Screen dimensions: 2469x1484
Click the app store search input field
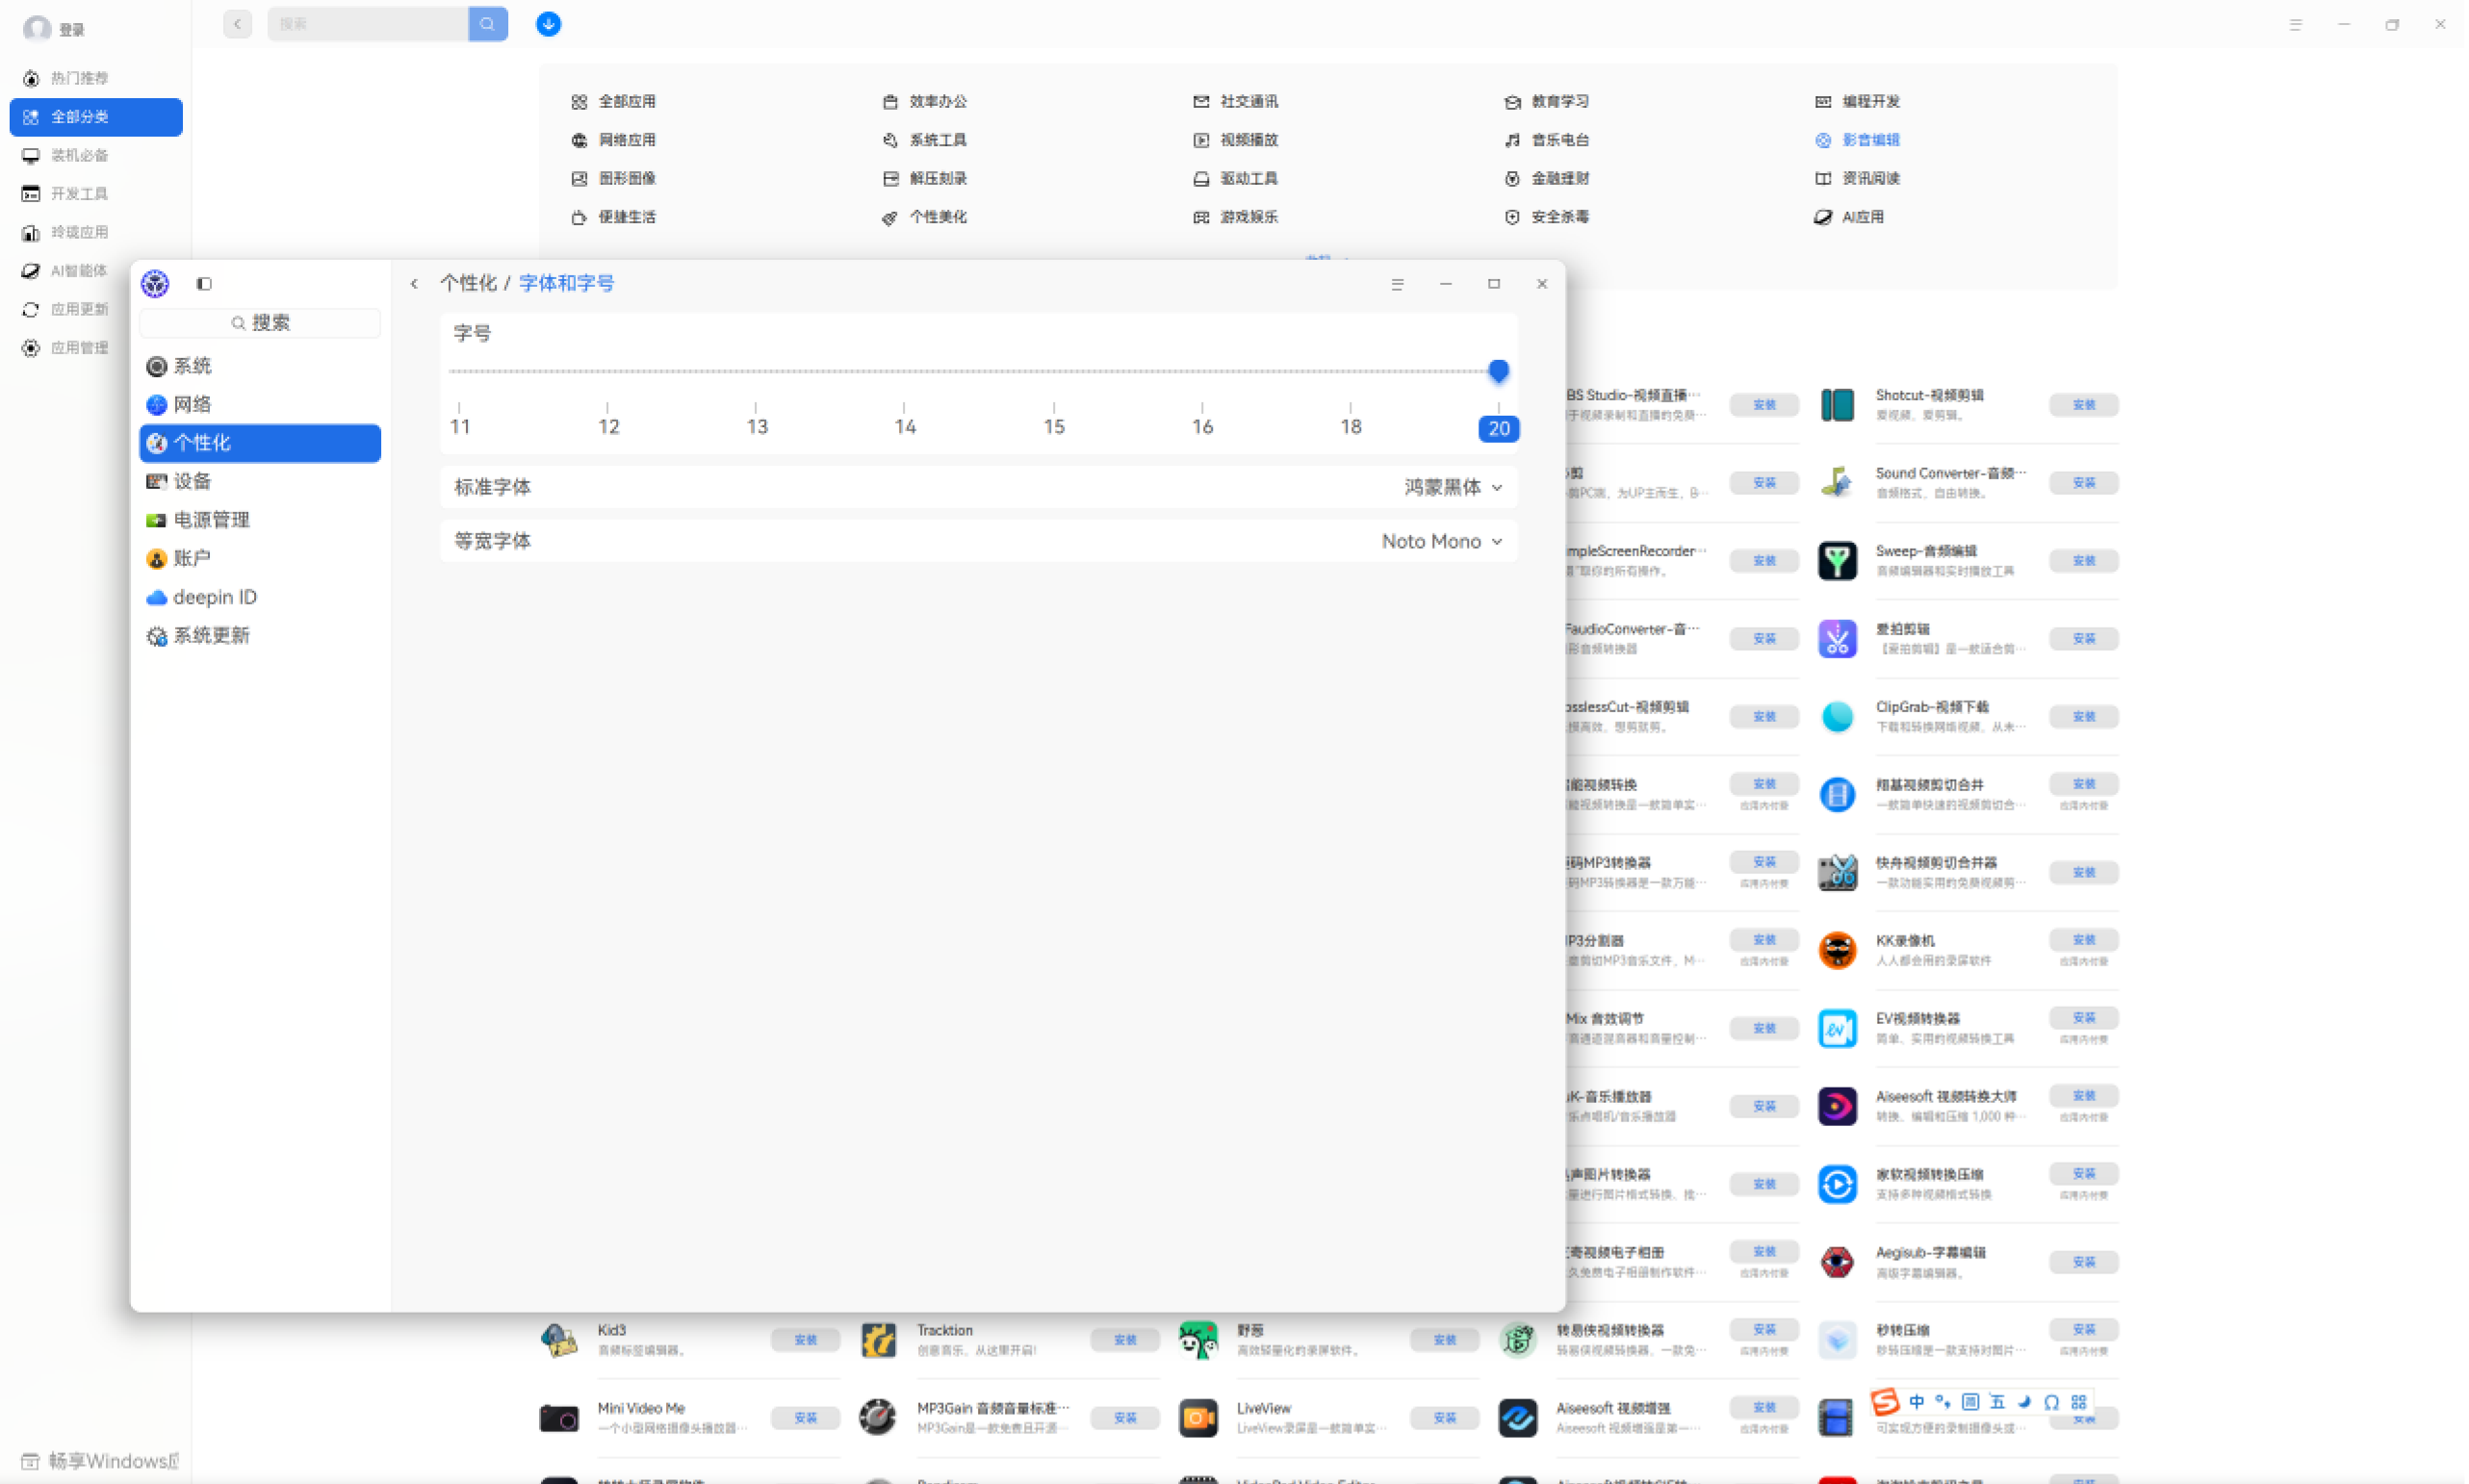coord(368,24)
